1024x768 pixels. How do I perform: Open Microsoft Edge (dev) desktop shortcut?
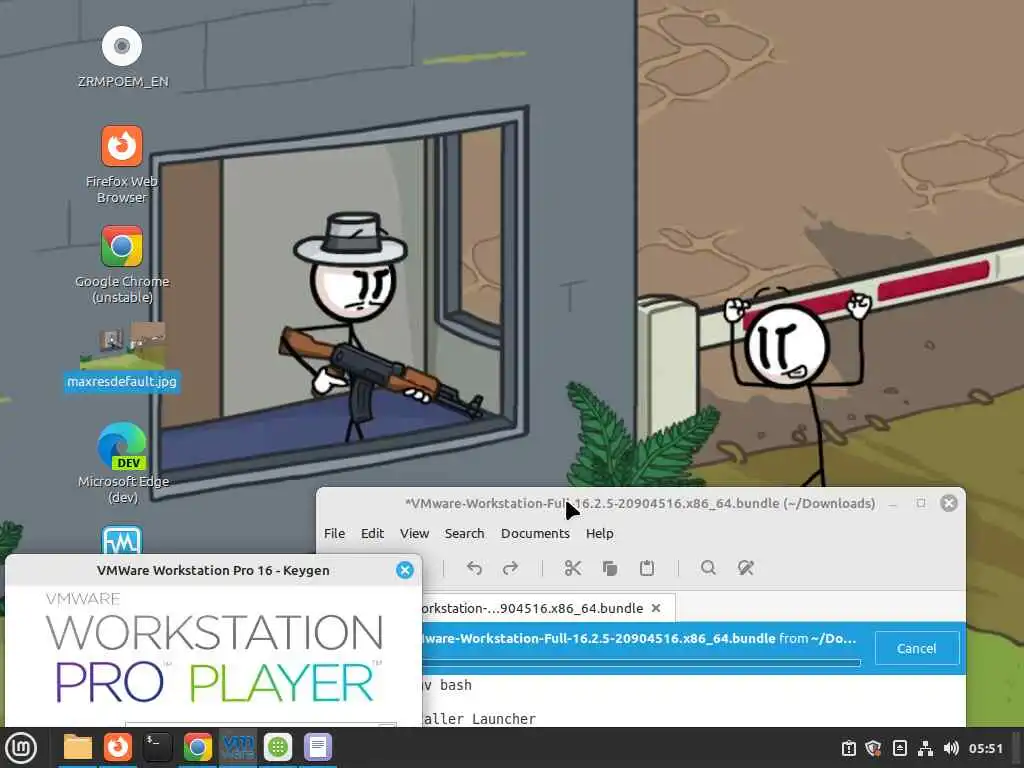[x=122, y=446]
